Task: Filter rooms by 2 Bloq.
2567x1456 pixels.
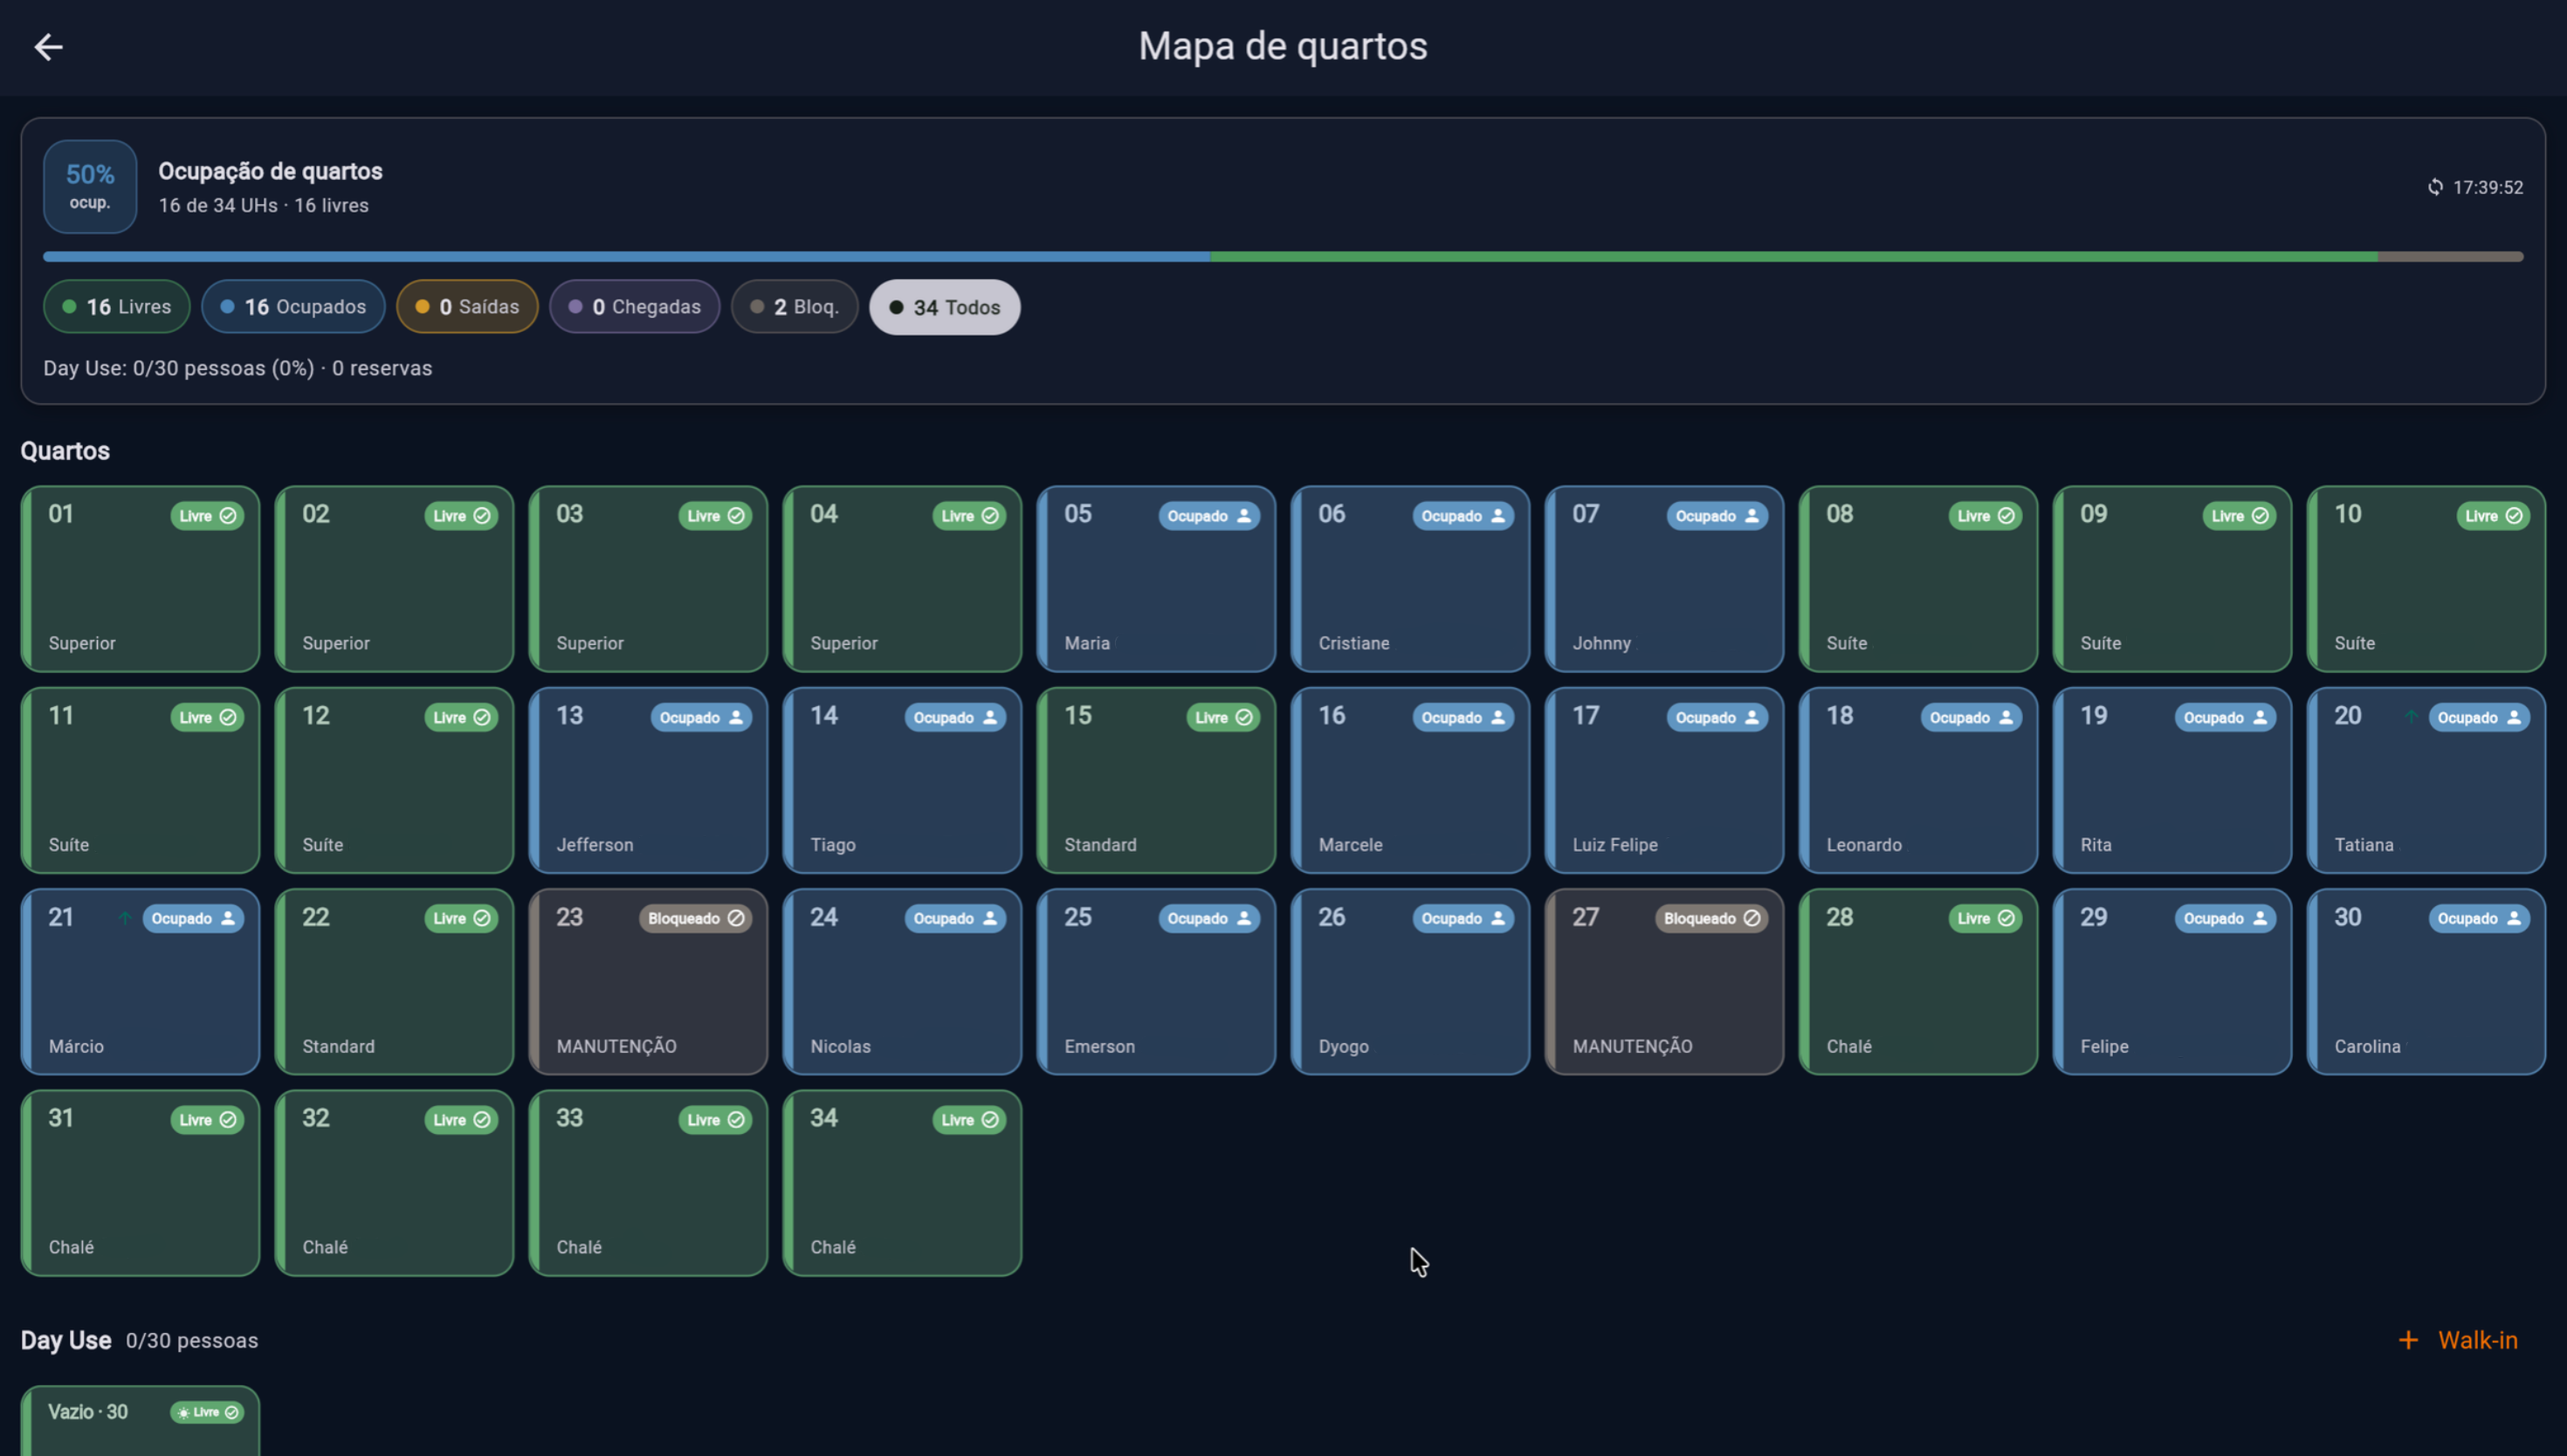Action: 794,307
